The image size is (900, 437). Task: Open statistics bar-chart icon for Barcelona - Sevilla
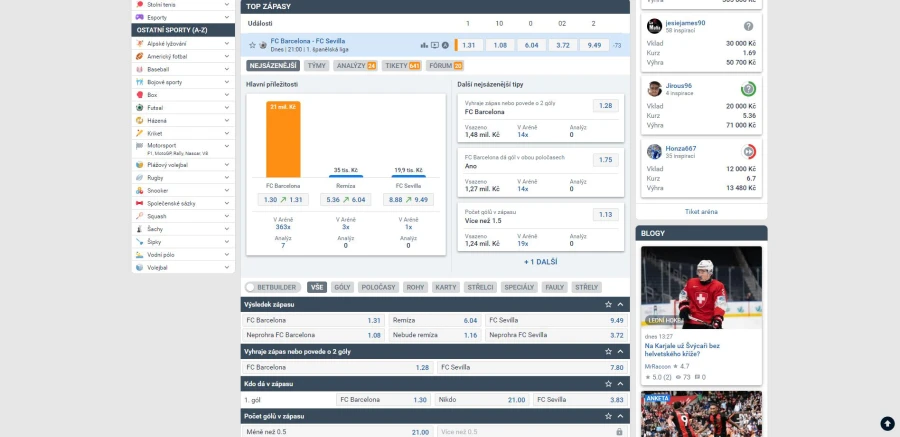[x=424, y=45]
